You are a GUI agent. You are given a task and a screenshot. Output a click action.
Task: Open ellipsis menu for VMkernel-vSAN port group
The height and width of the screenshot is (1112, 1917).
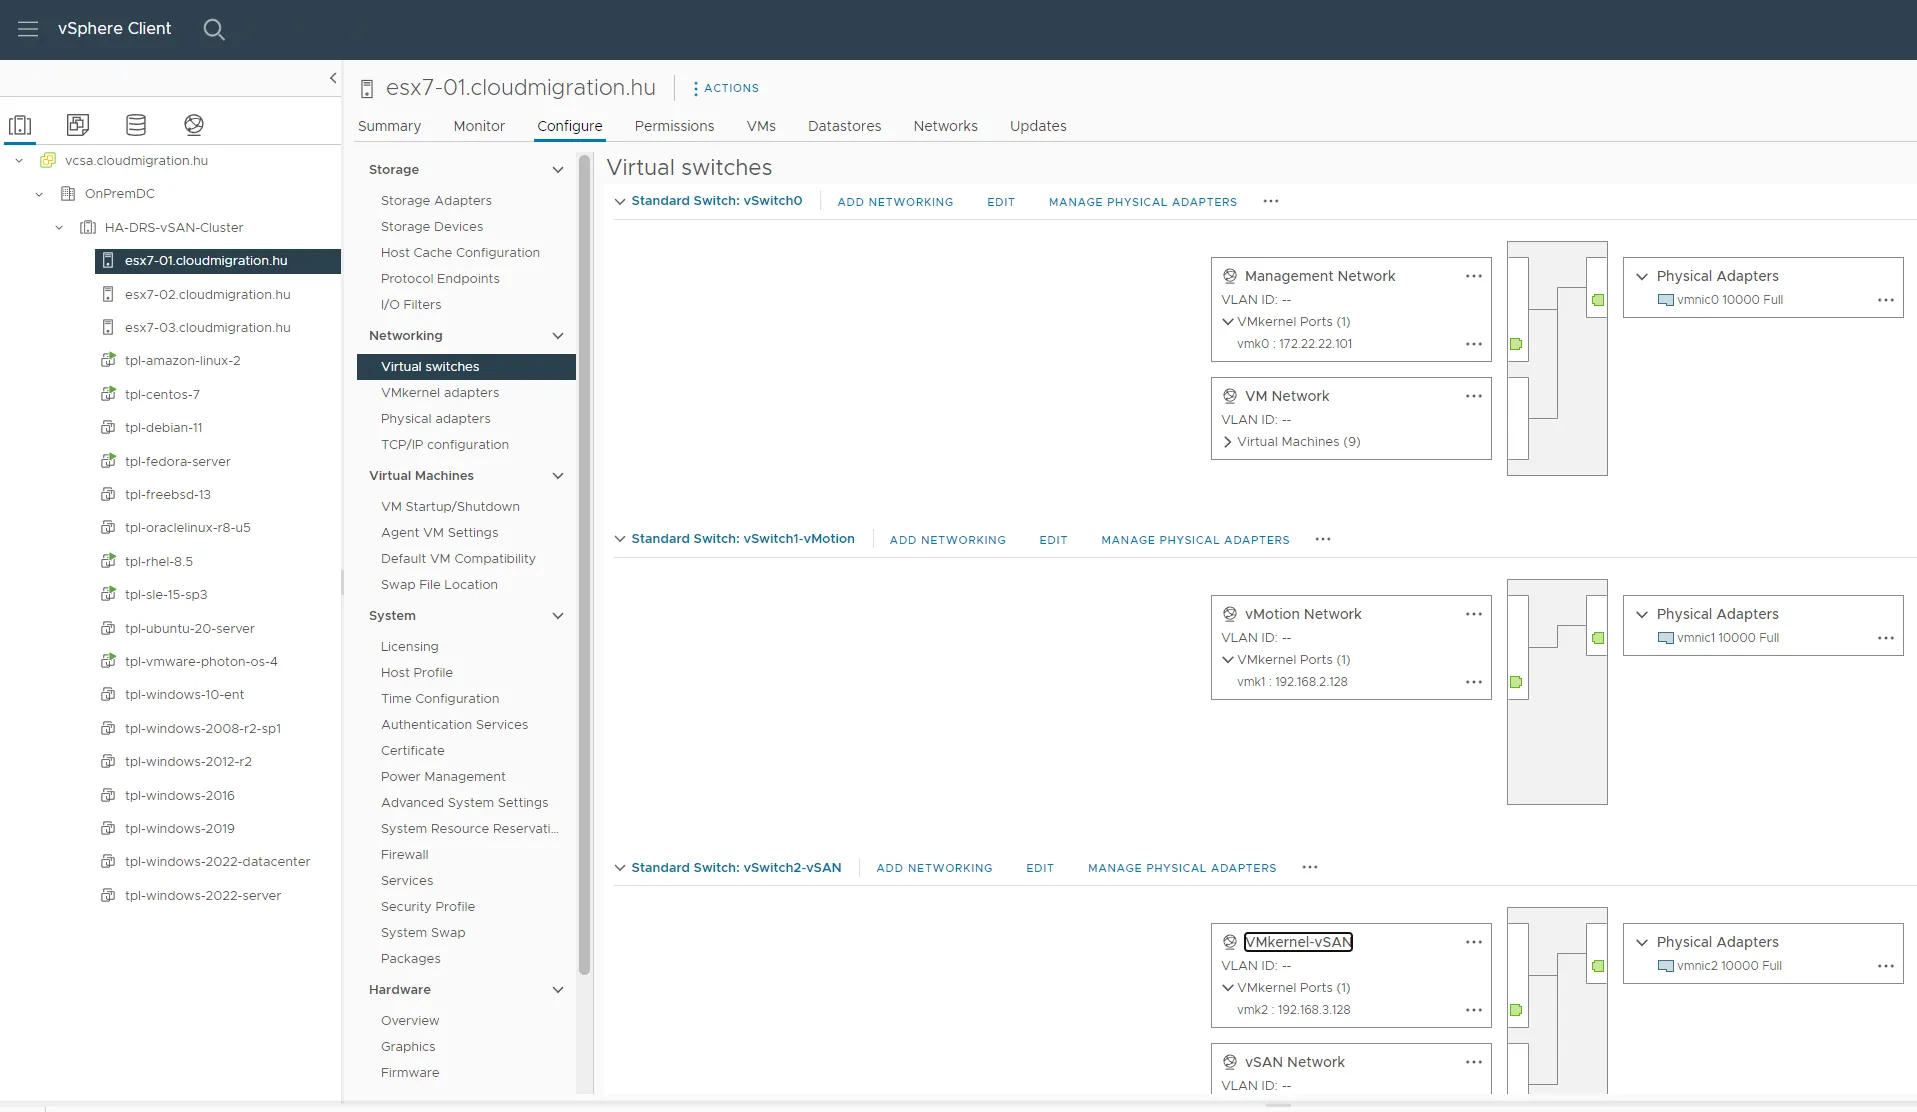pyautogui.click(x=1474, y=942)
